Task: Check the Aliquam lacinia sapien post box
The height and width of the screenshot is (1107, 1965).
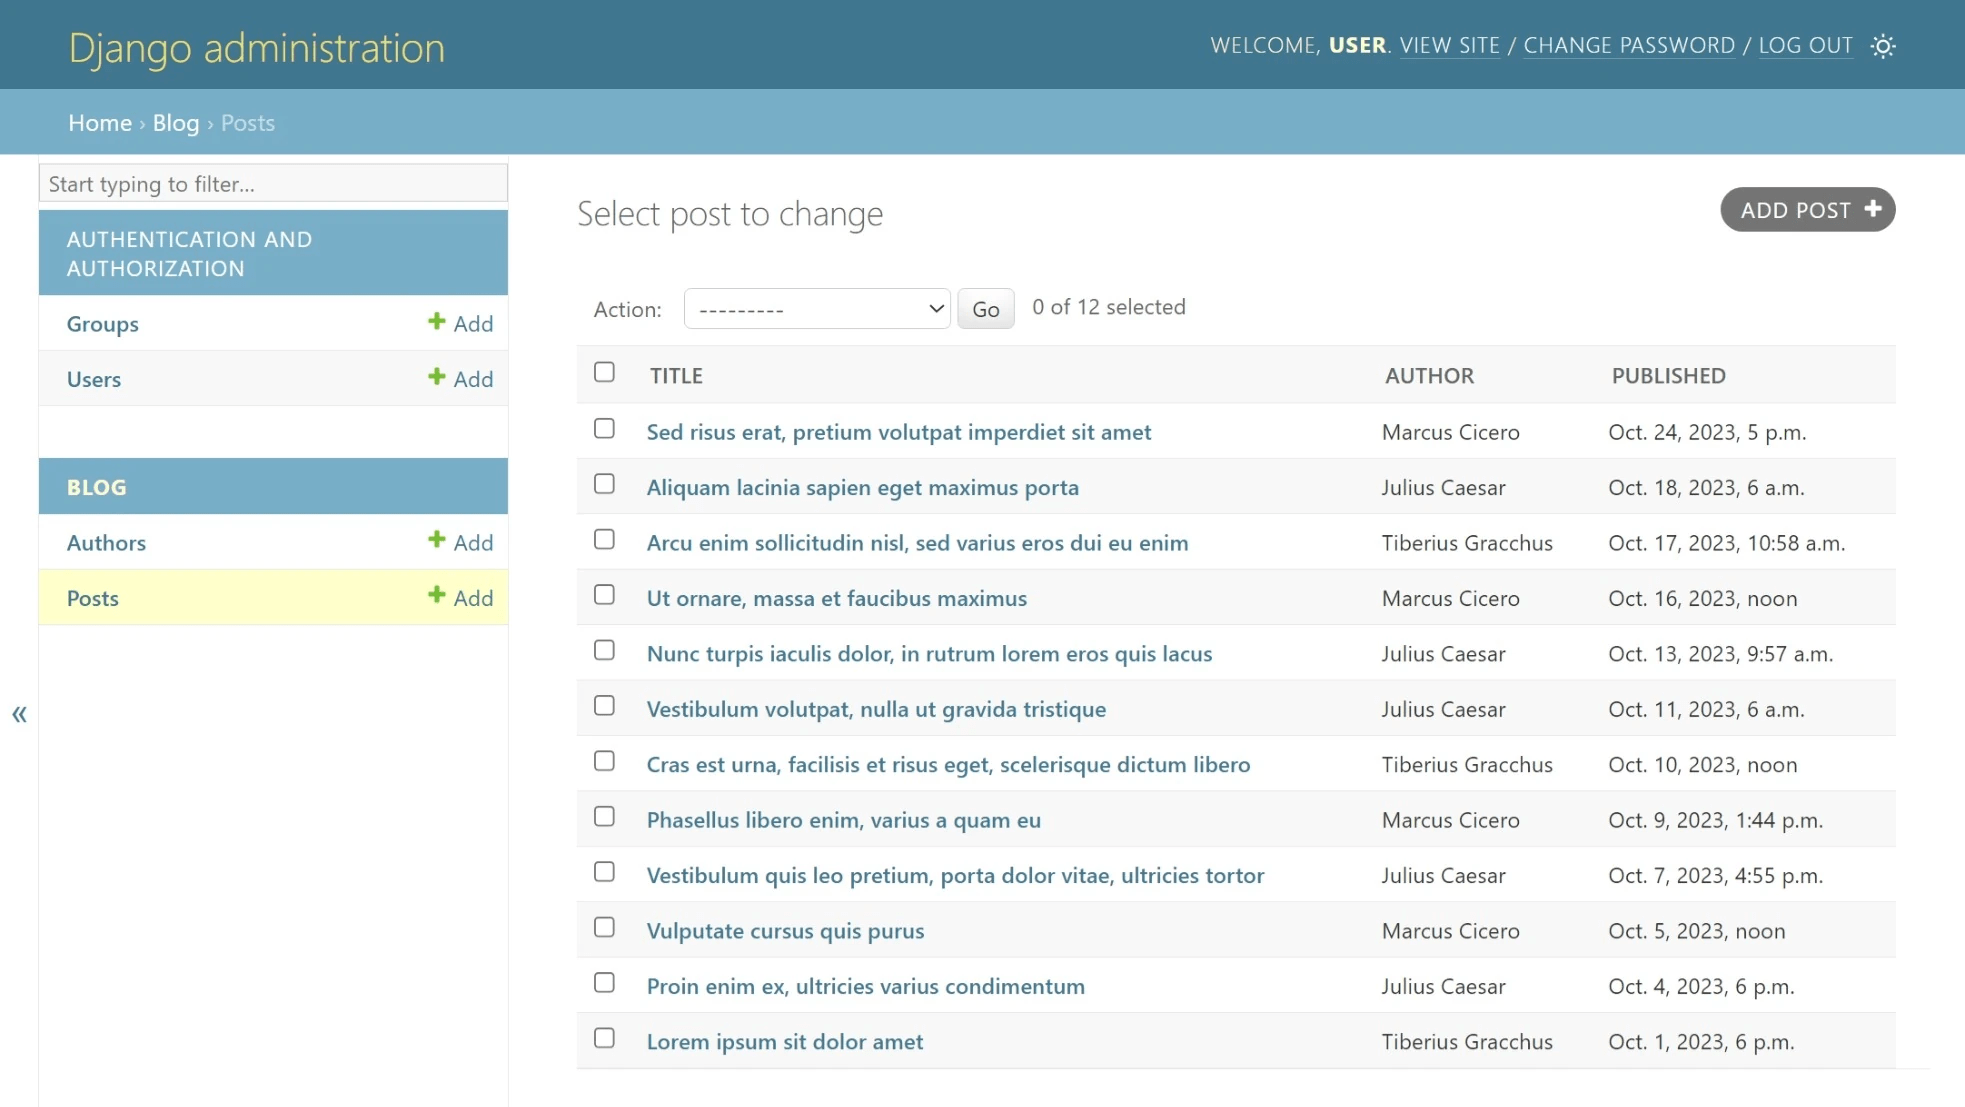Action: [x=604, y=484]
